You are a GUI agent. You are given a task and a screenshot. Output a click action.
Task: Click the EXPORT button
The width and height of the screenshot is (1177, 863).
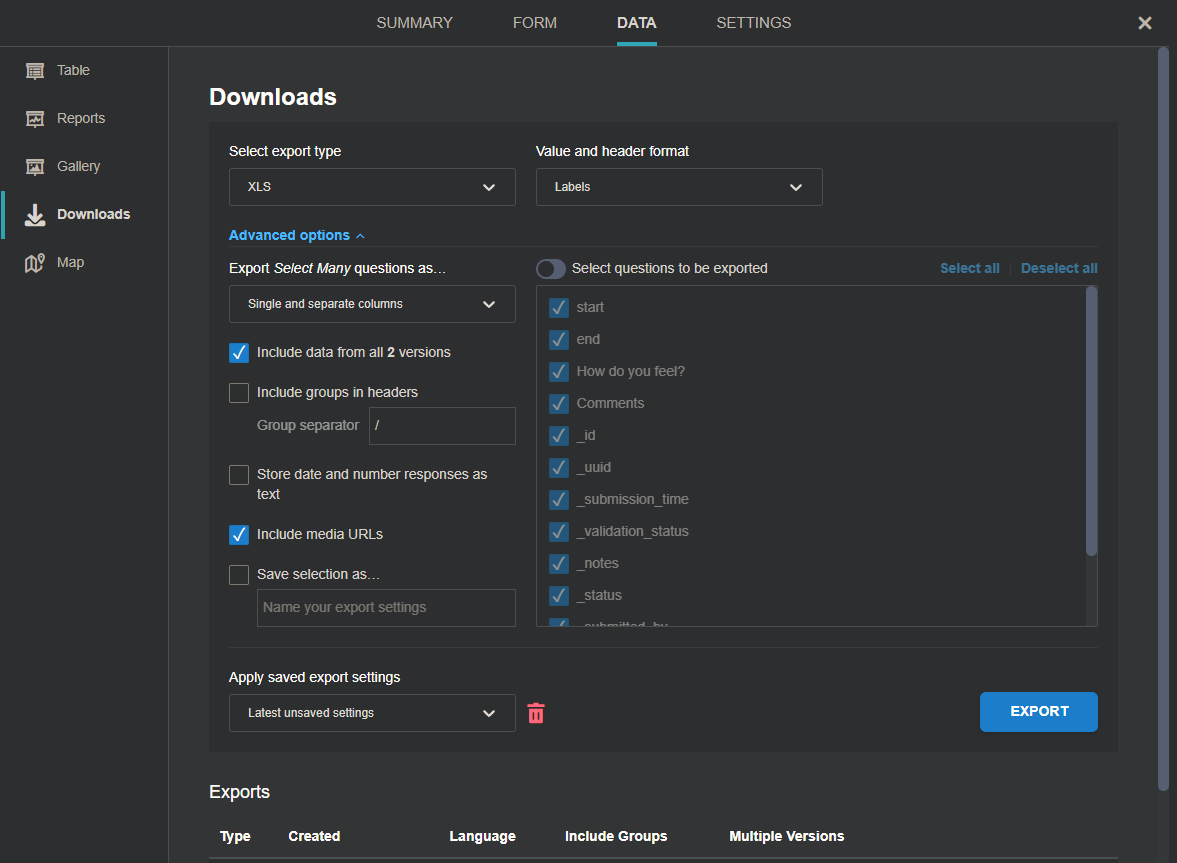pyautogui.click(x=1038, y=711)
